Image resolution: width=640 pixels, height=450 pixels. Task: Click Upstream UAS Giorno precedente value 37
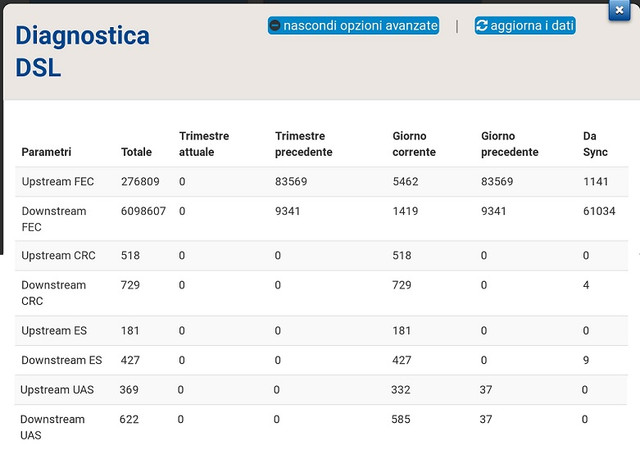coord(486,390)
